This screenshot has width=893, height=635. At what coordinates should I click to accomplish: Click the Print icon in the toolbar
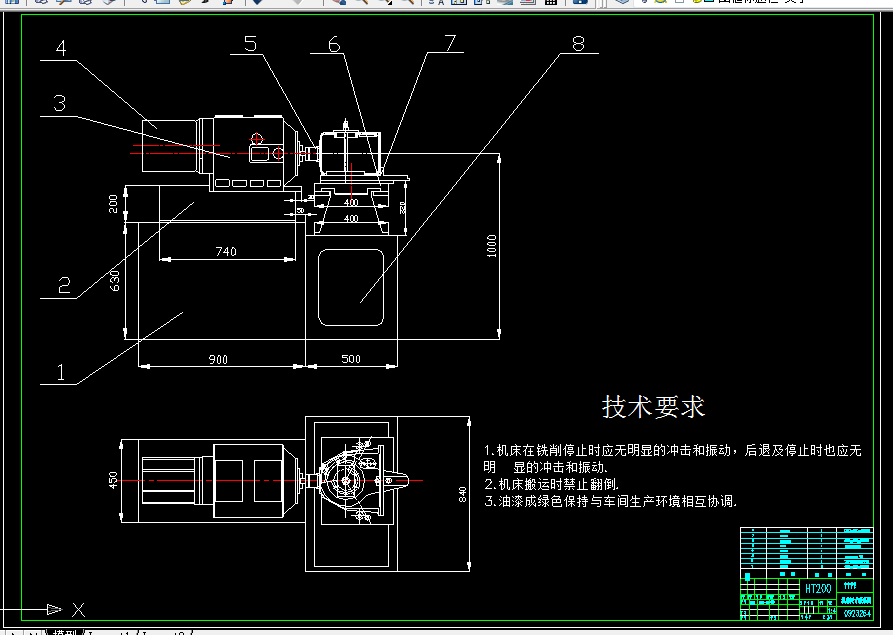(x=84, y=5)
